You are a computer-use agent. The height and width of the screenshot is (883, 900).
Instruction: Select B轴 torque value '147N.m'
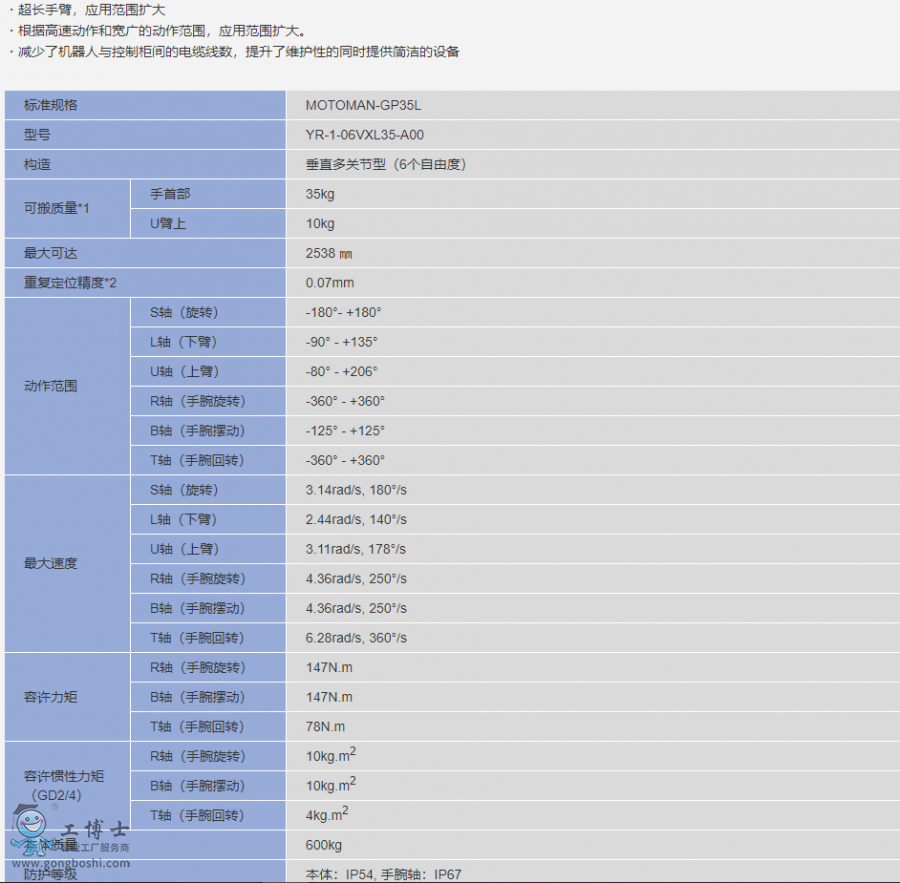click(329, 698)
